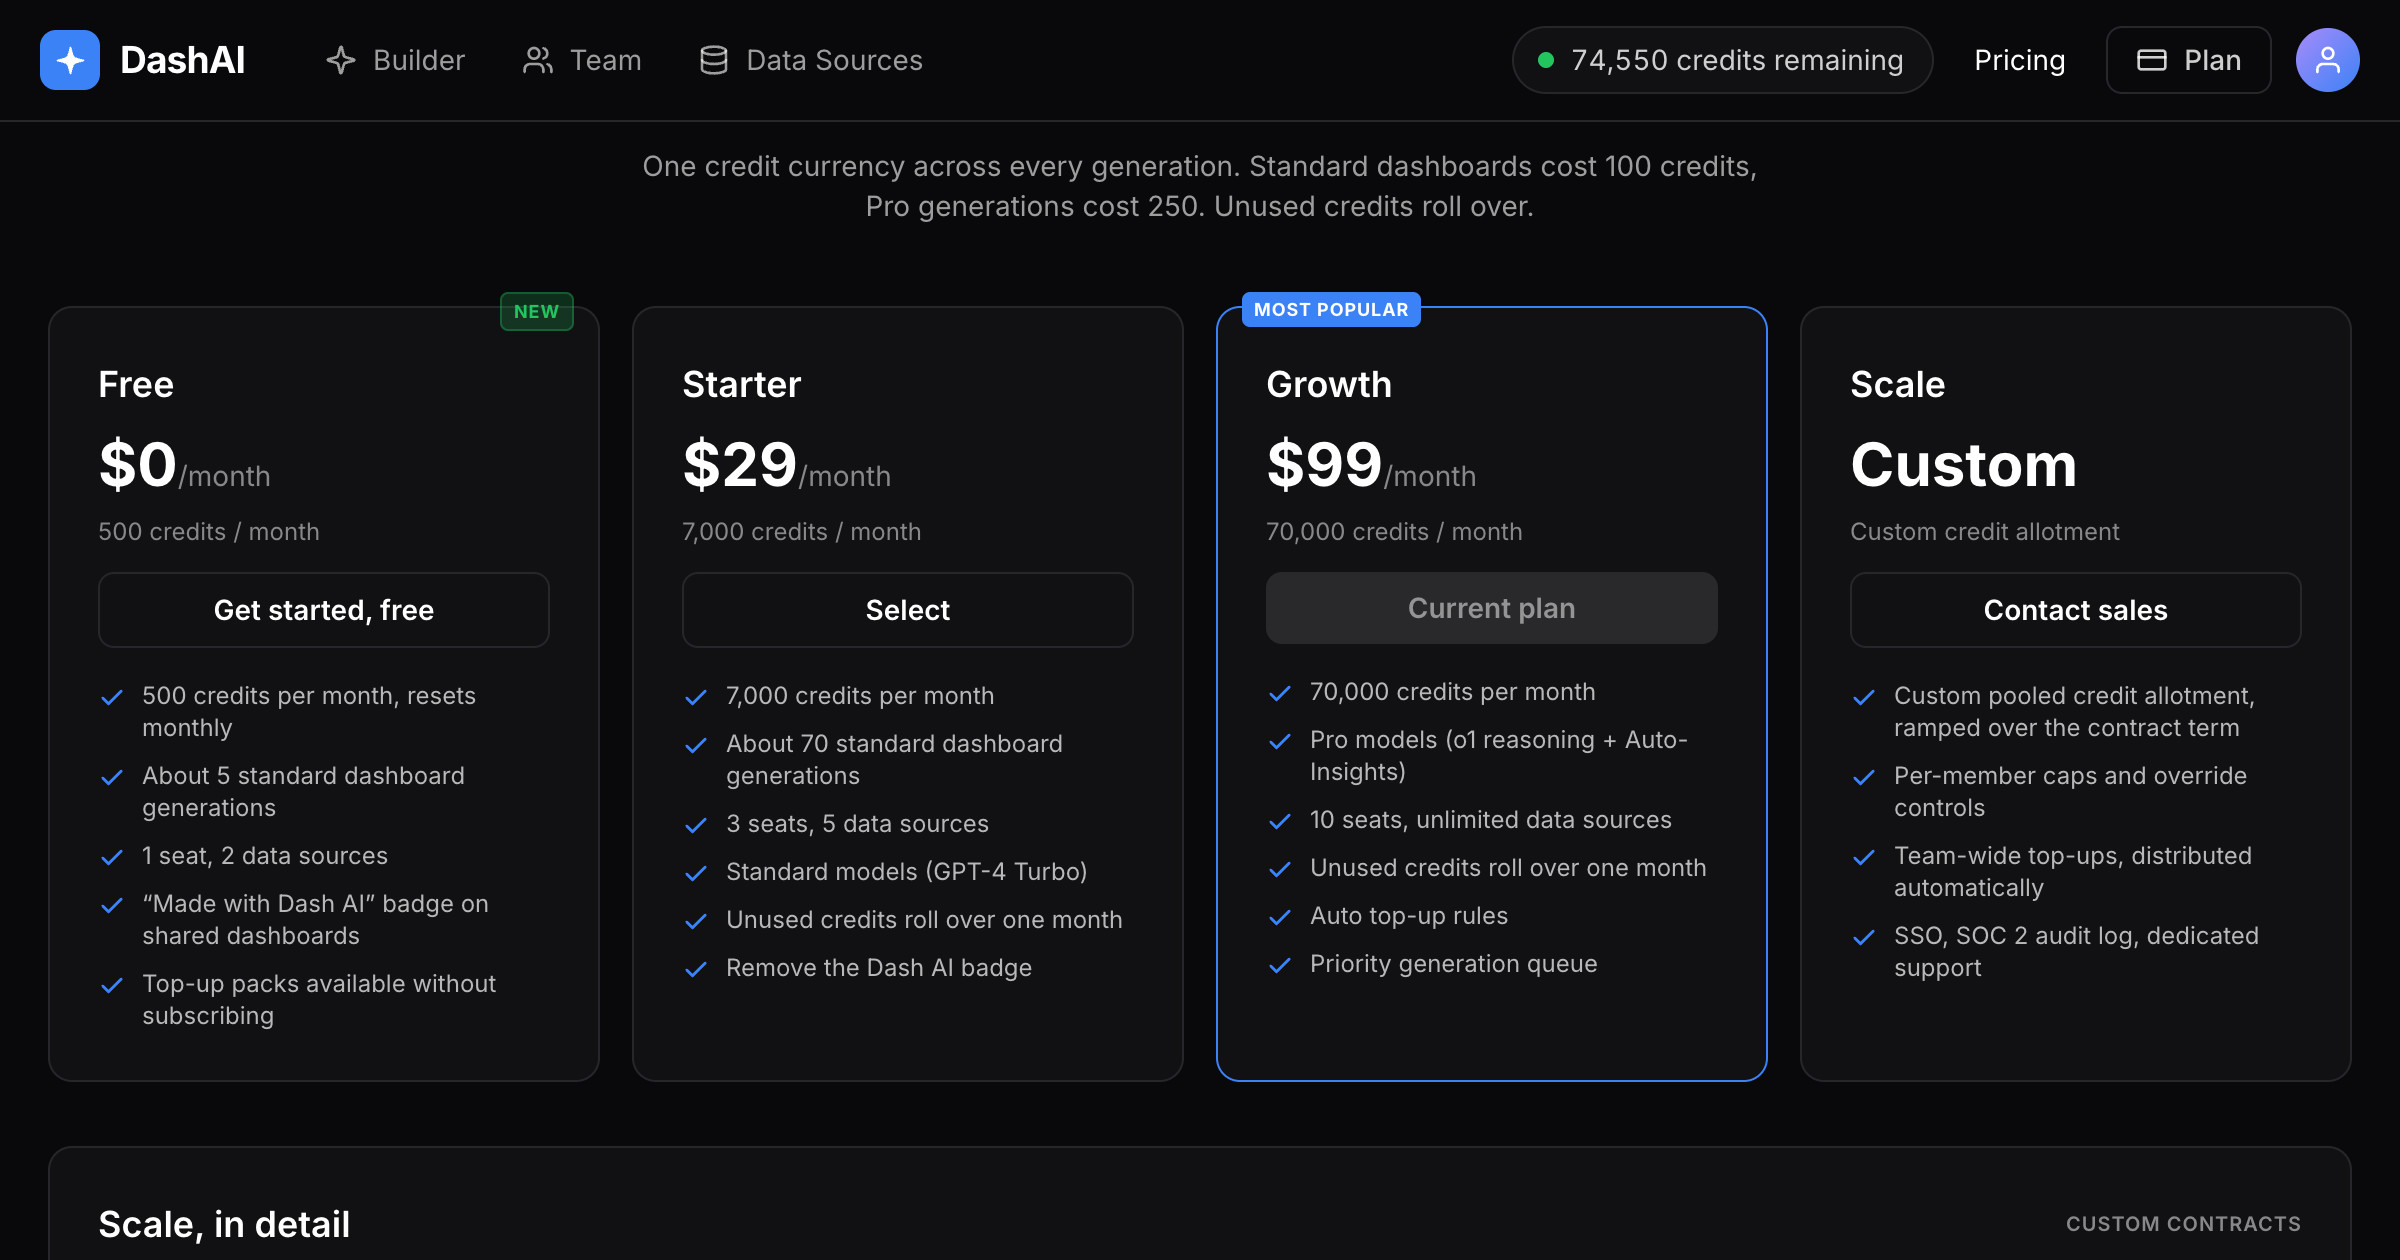This screenshot has width=2400, height=1260.
Task: Click checkmark beside 'Standard models (GPT-4 Turbo)'
Action: (x=696, y=873)
